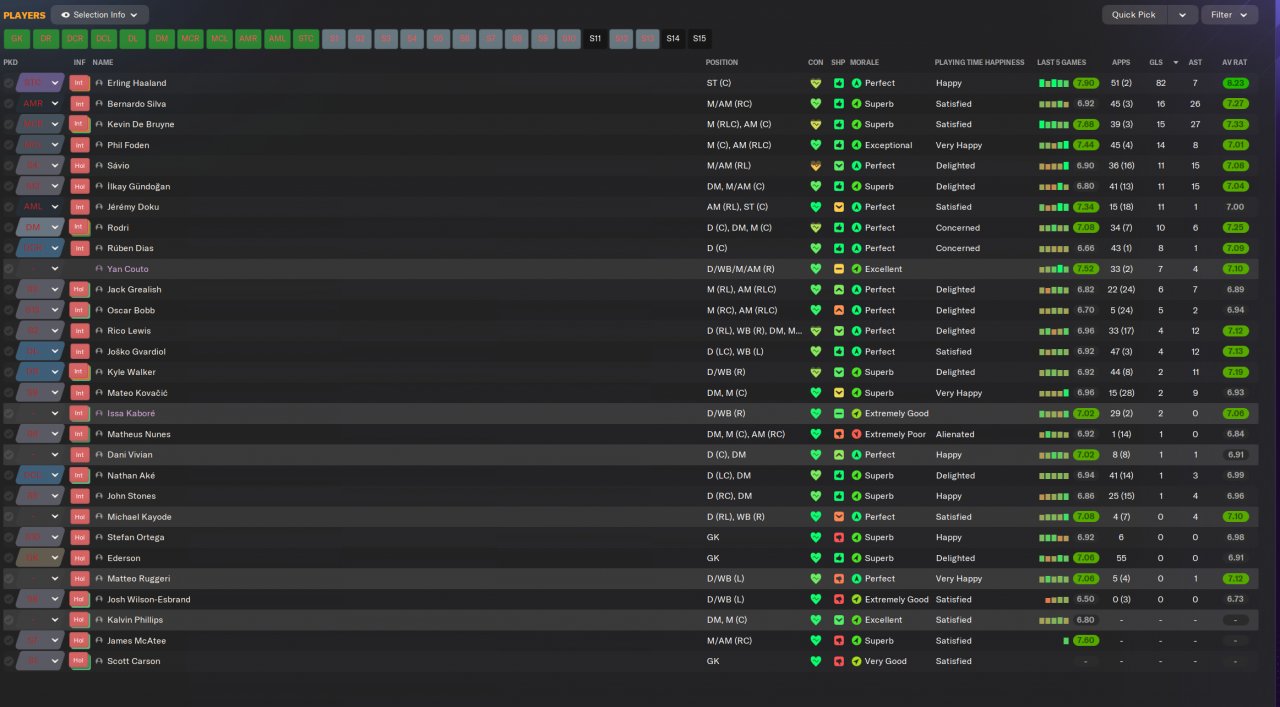
Task: Click Josh Wilson-Esbrand's morale icon
Action: [856, 599]
